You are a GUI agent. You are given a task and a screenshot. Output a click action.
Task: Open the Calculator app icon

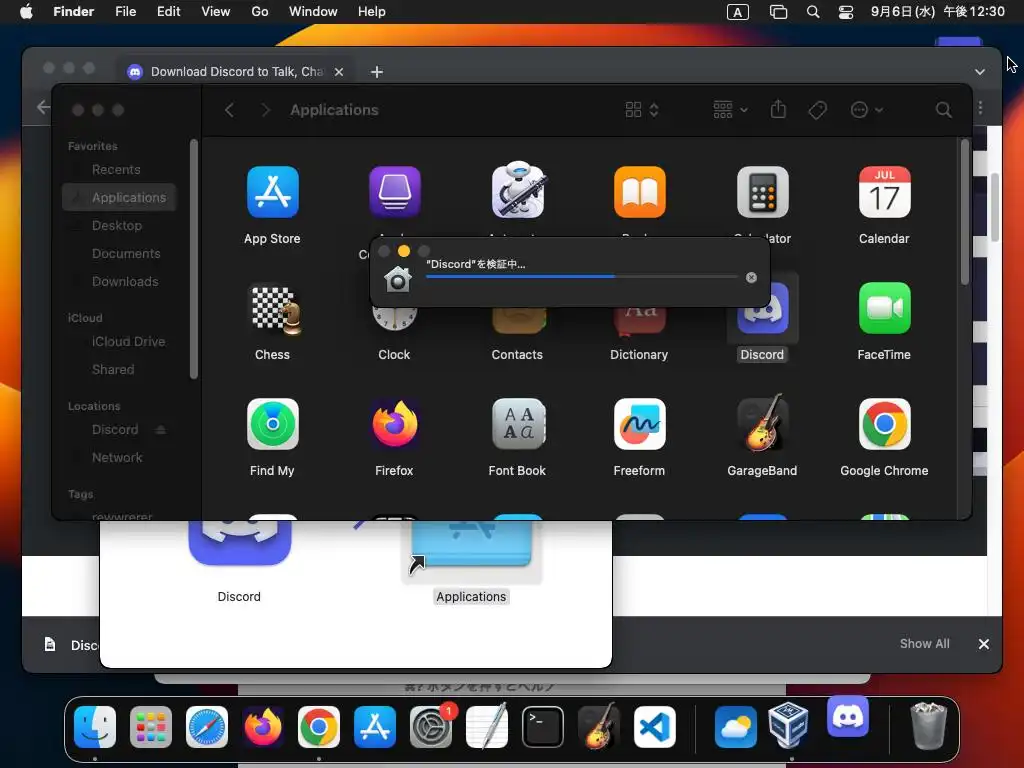click(762, 192)
